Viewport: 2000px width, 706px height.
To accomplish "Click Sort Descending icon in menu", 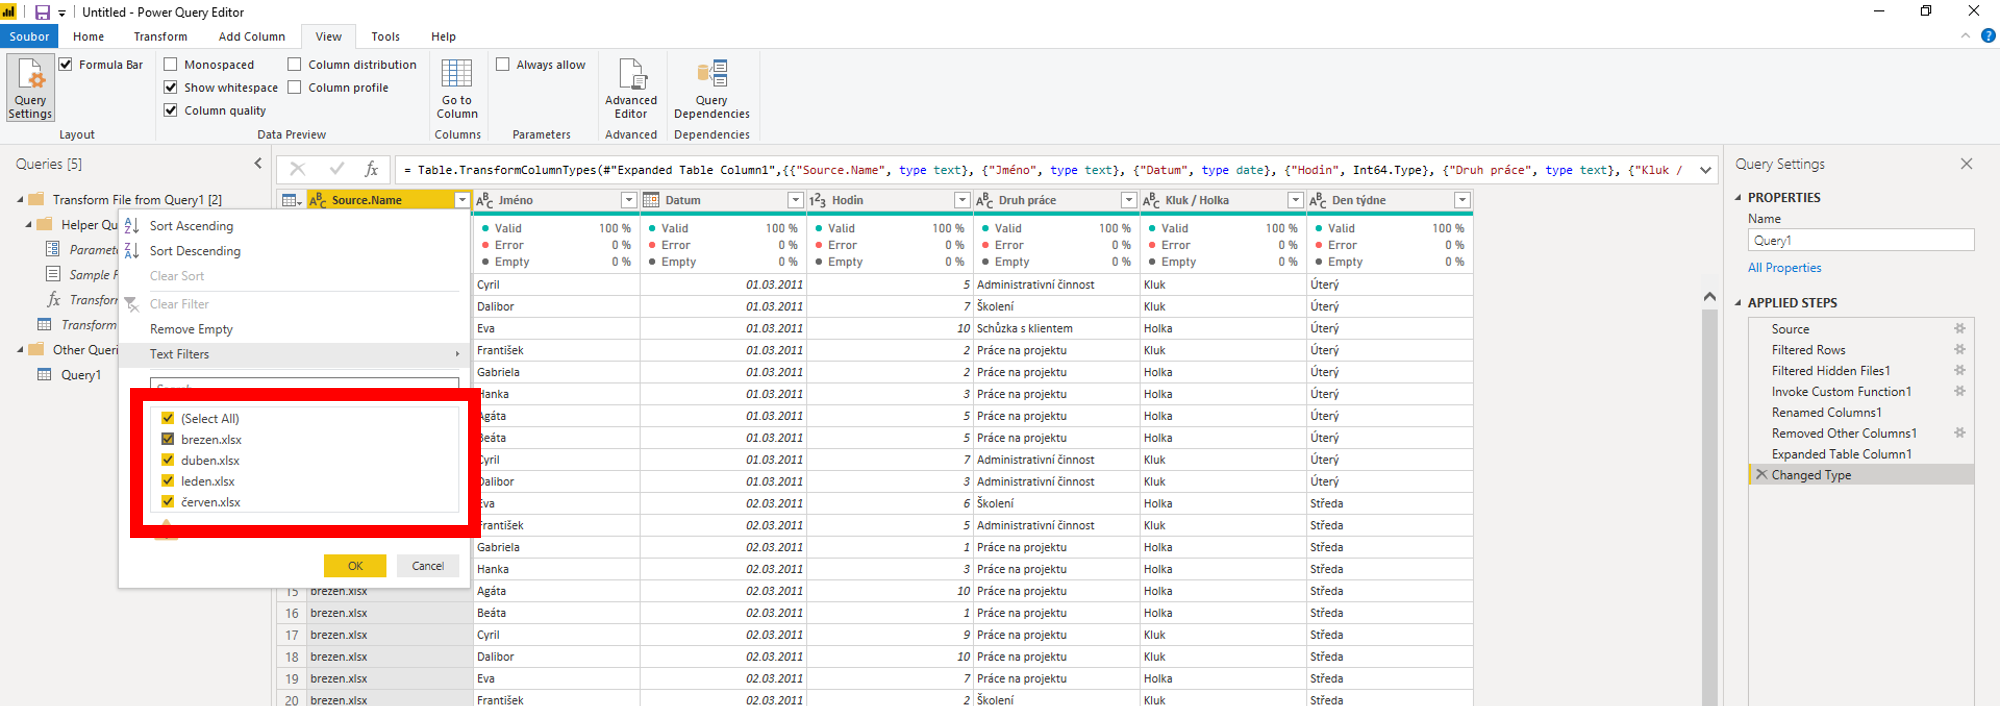I will (x=132, y=251).
